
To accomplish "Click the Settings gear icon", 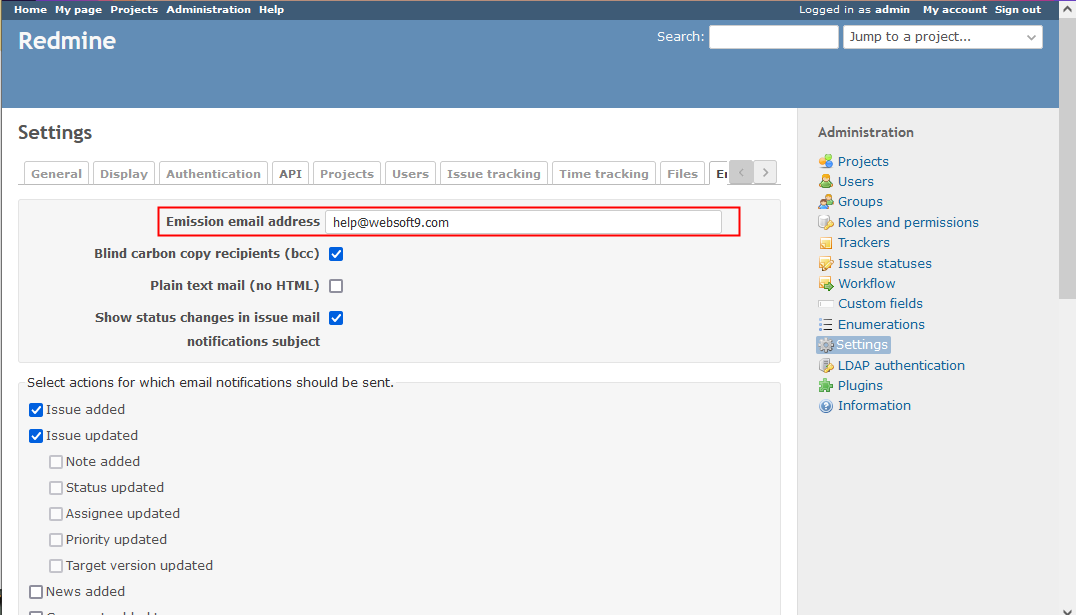I will tap(826, 345).
